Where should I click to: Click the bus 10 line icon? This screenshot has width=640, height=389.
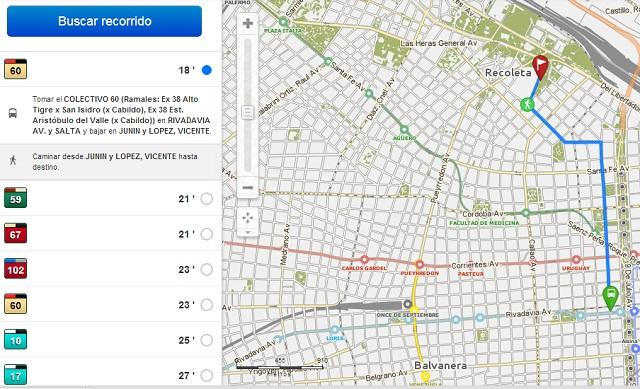pos(16,339)
